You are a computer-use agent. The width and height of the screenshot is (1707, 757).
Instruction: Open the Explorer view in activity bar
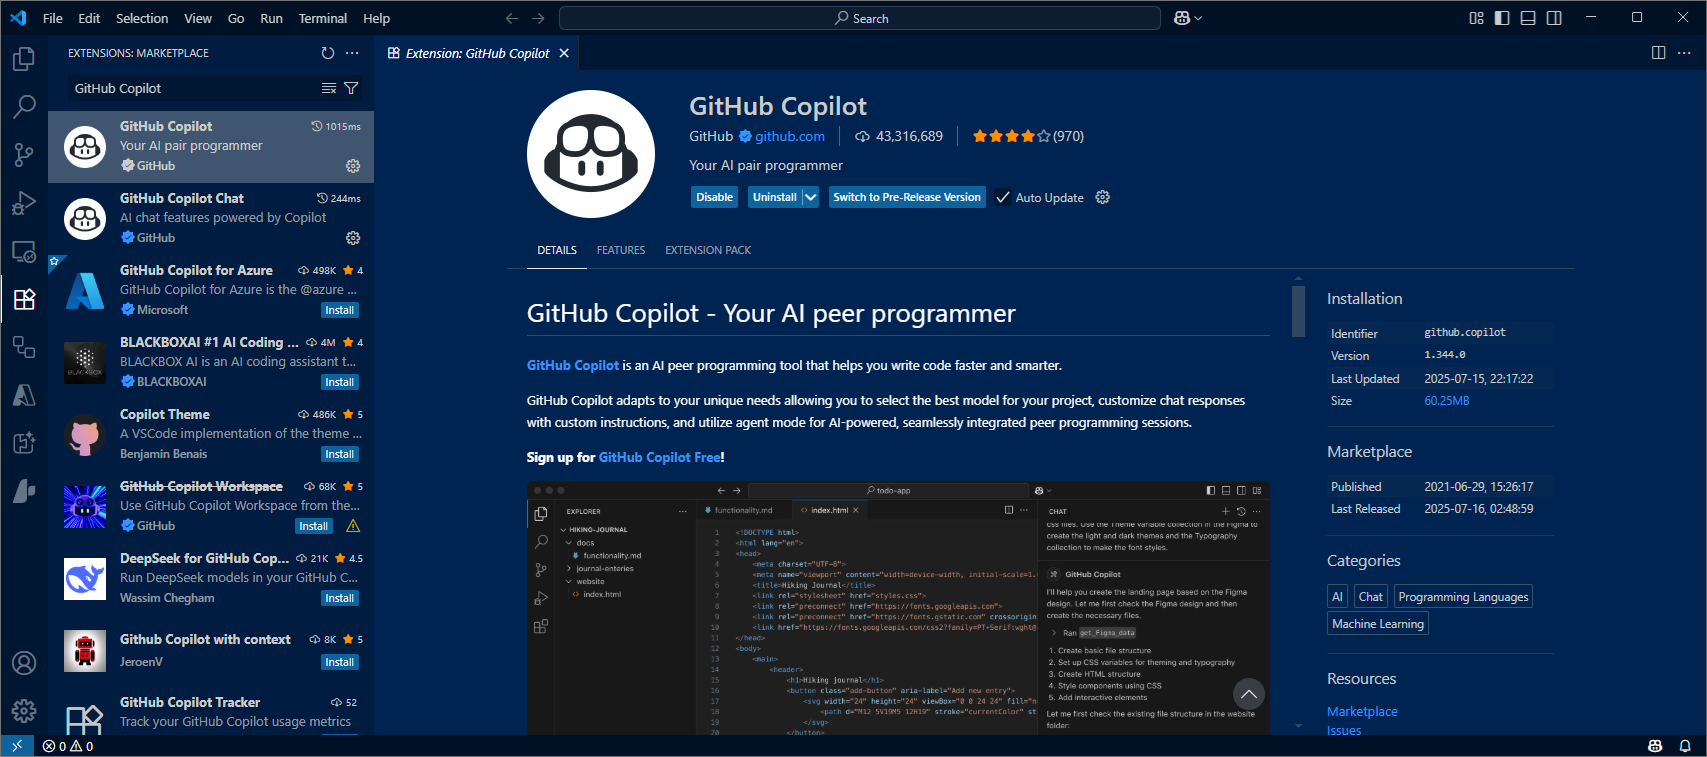coord(24,60)
